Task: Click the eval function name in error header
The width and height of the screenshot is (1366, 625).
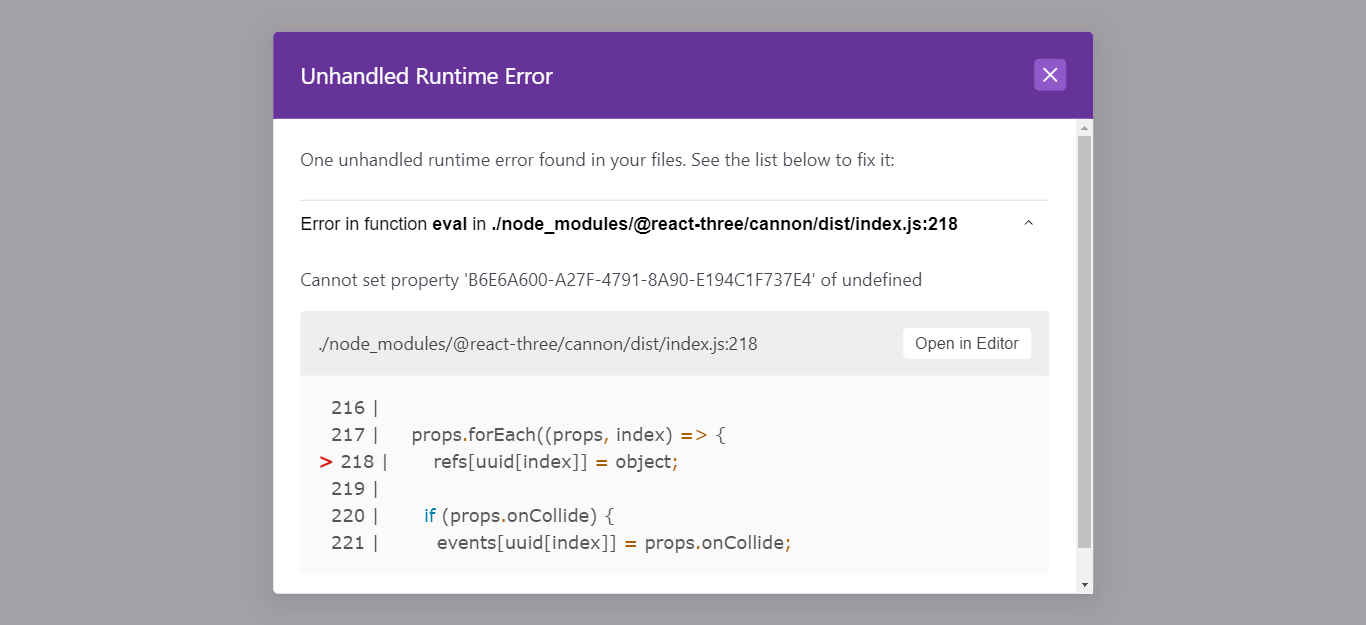Action: tap(448, 223)
